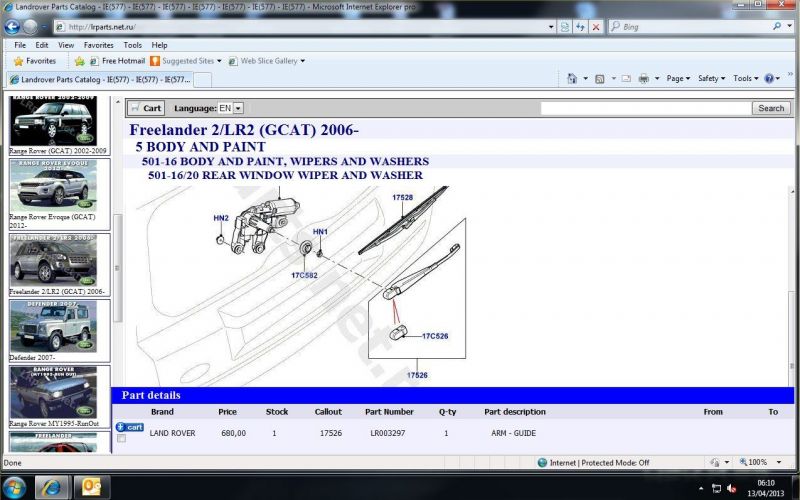Click the browser Forward button
This screenshot has width=800, height=500.
30,27
